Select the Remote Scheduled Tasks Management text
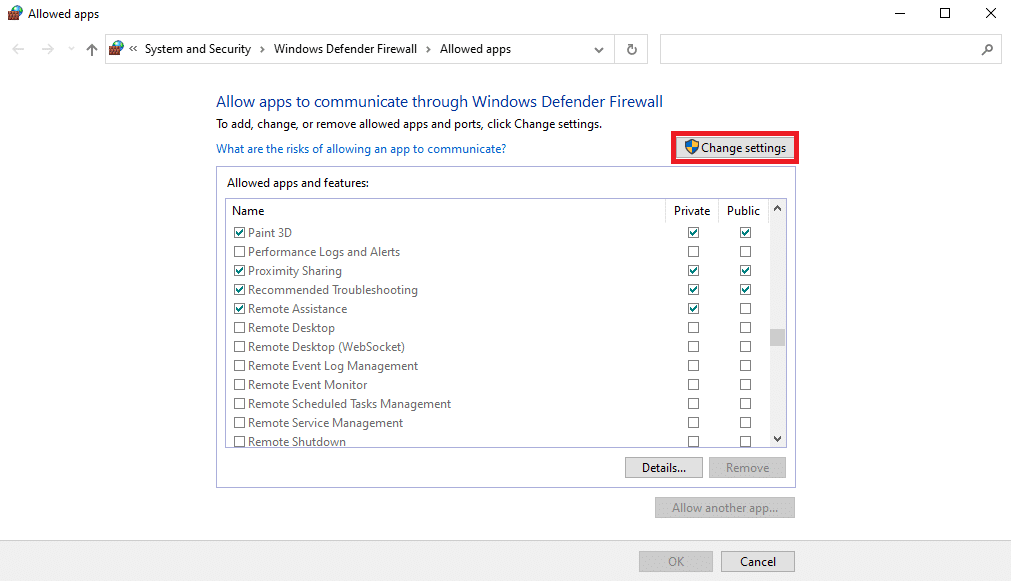 [349, 404]
